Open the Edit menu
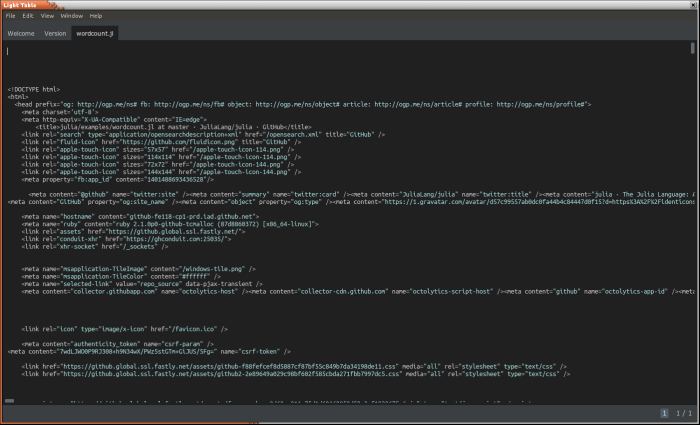700x425 pixels. click(x=28, y=16)
